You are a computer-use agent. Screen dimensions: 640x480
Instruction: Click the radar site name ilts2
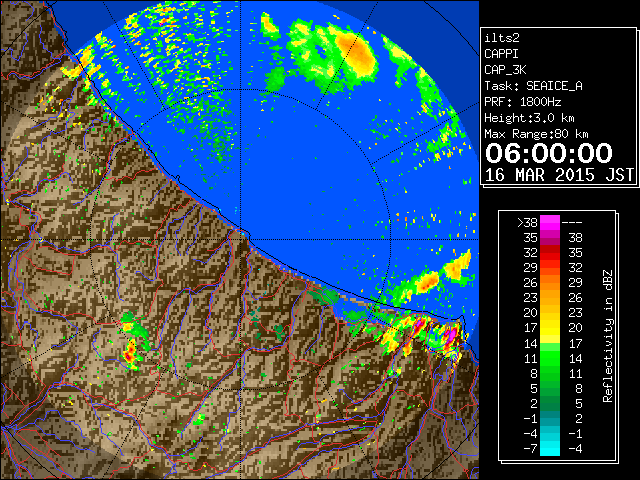click(502, 38)
